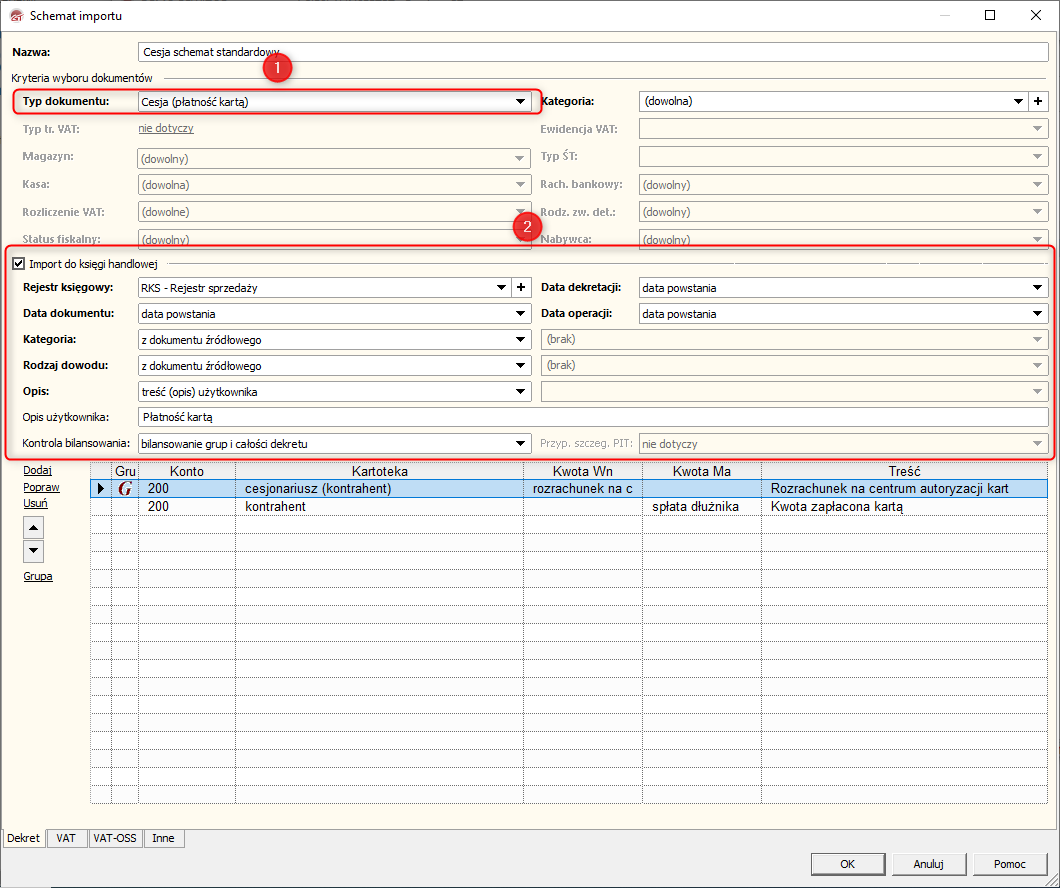Click the Popraw link

[41, 487]
